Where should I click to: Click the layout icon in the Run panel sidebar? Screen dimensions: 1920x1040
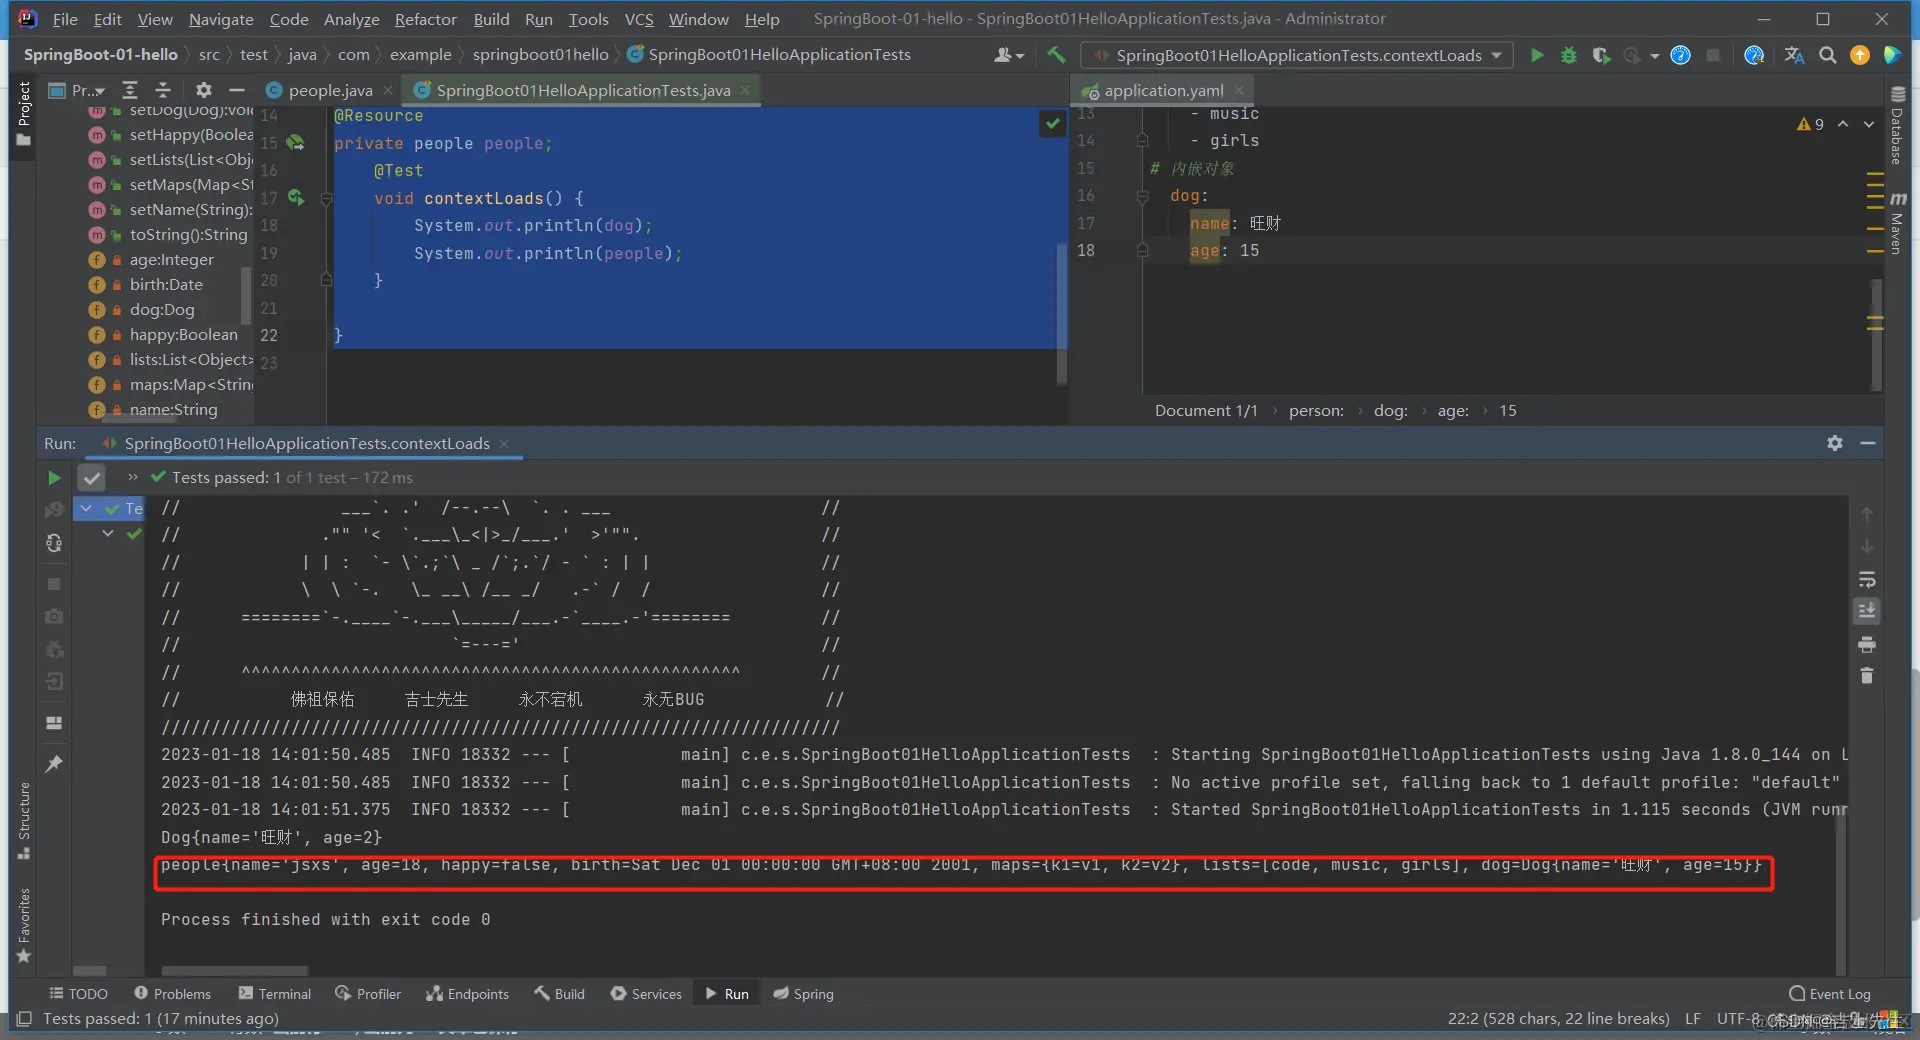(54, 723)
